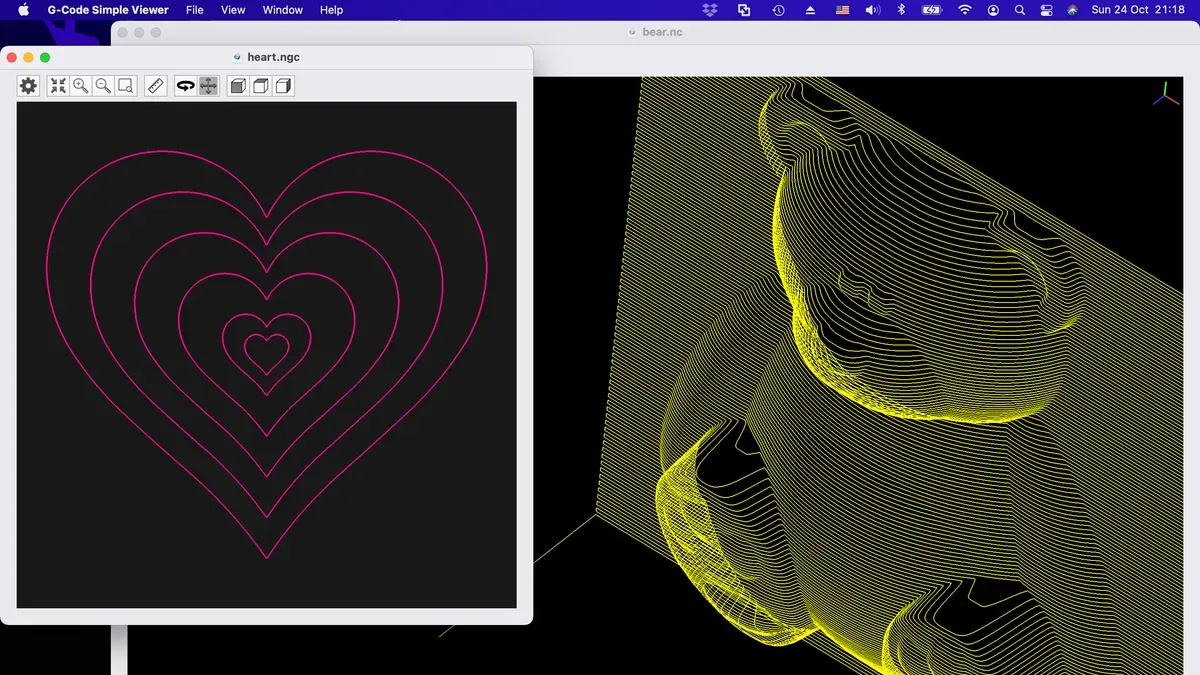Click the heart.ngc window title
Screen dimensions: 1200x675
tap(273, 57)
